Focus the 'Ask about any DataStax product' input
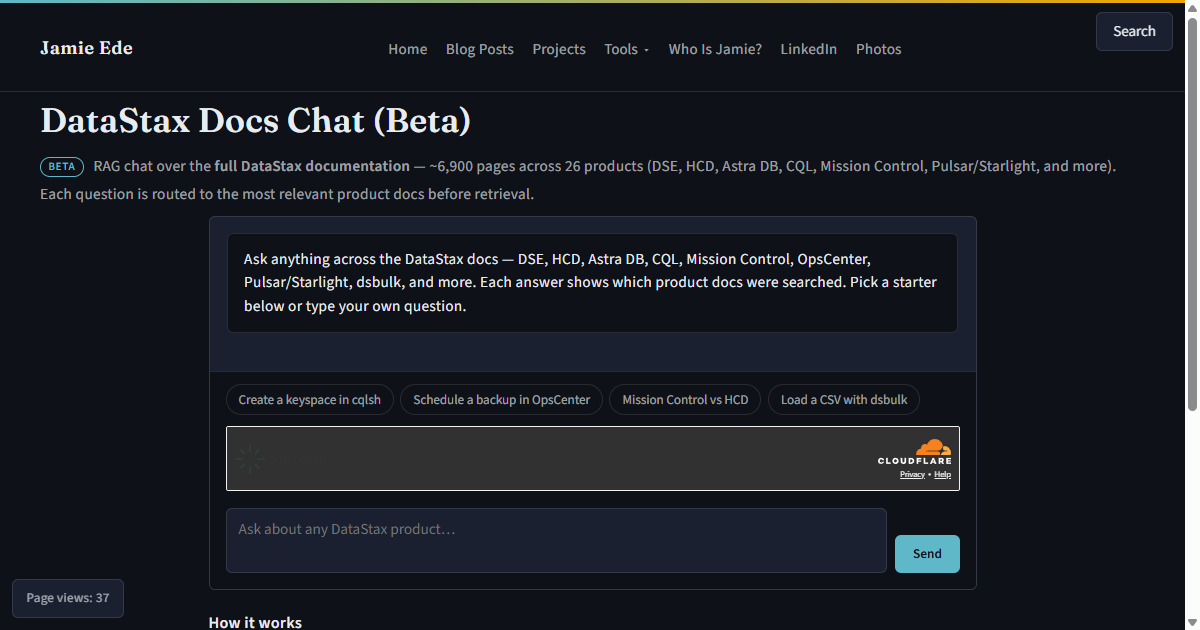The image size is (1200, 630). click(x=556, y=540)
